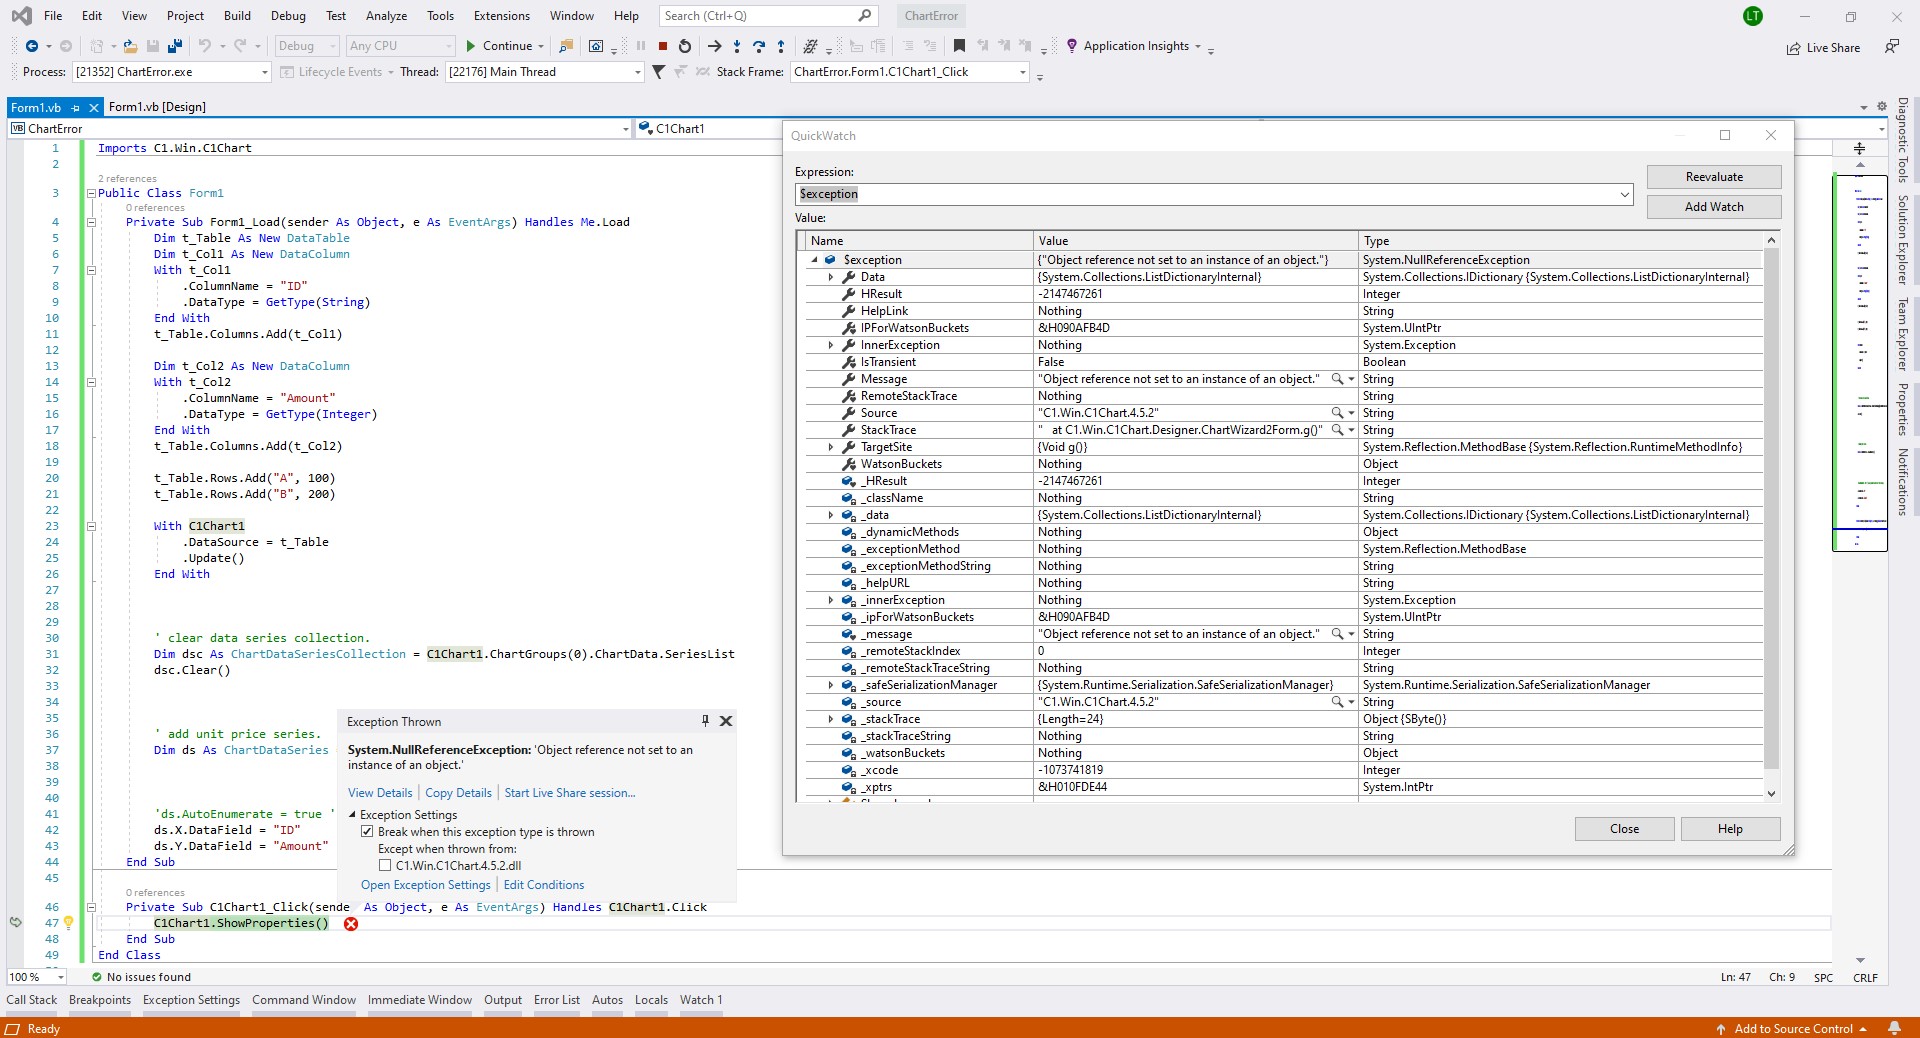The image size is (1920, 1038).
Task: Open text visualizer for the Message row
Action: click(x=1337, y=379)
